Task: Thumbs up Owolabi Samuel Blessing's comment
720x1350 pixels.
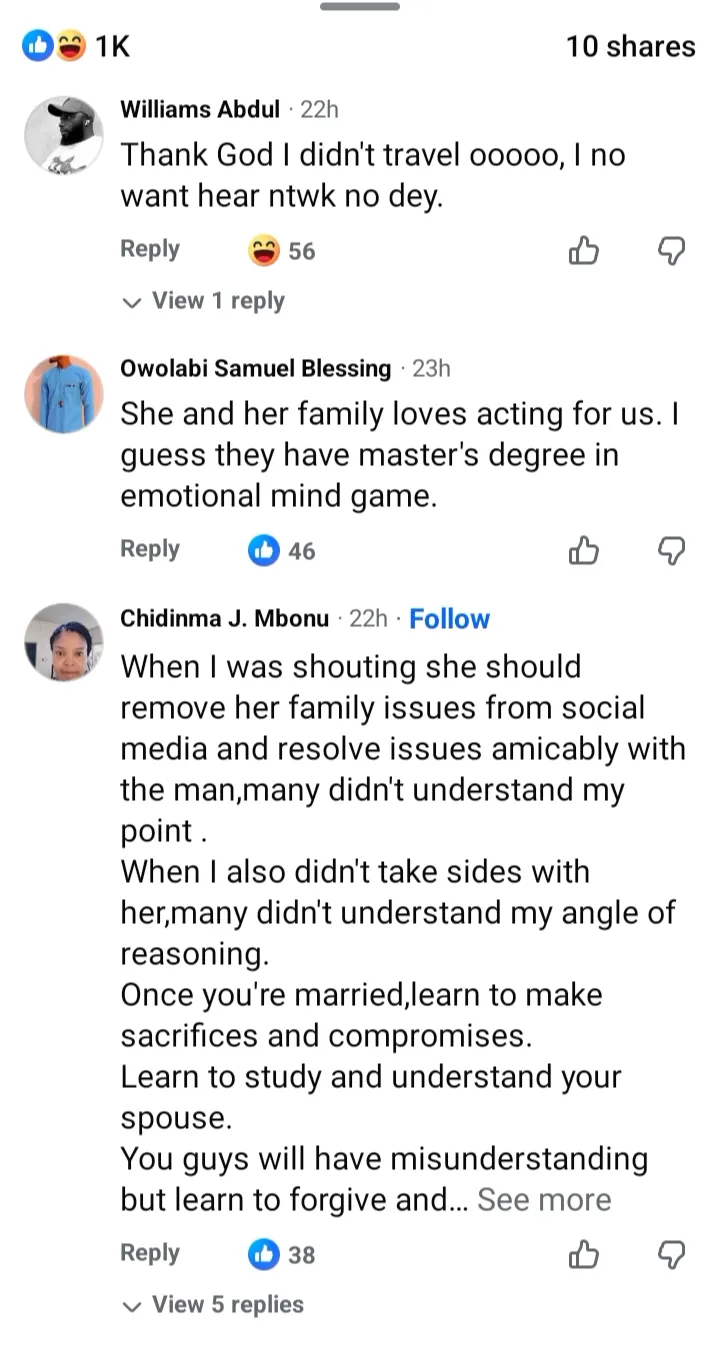Action: [584, 549]
